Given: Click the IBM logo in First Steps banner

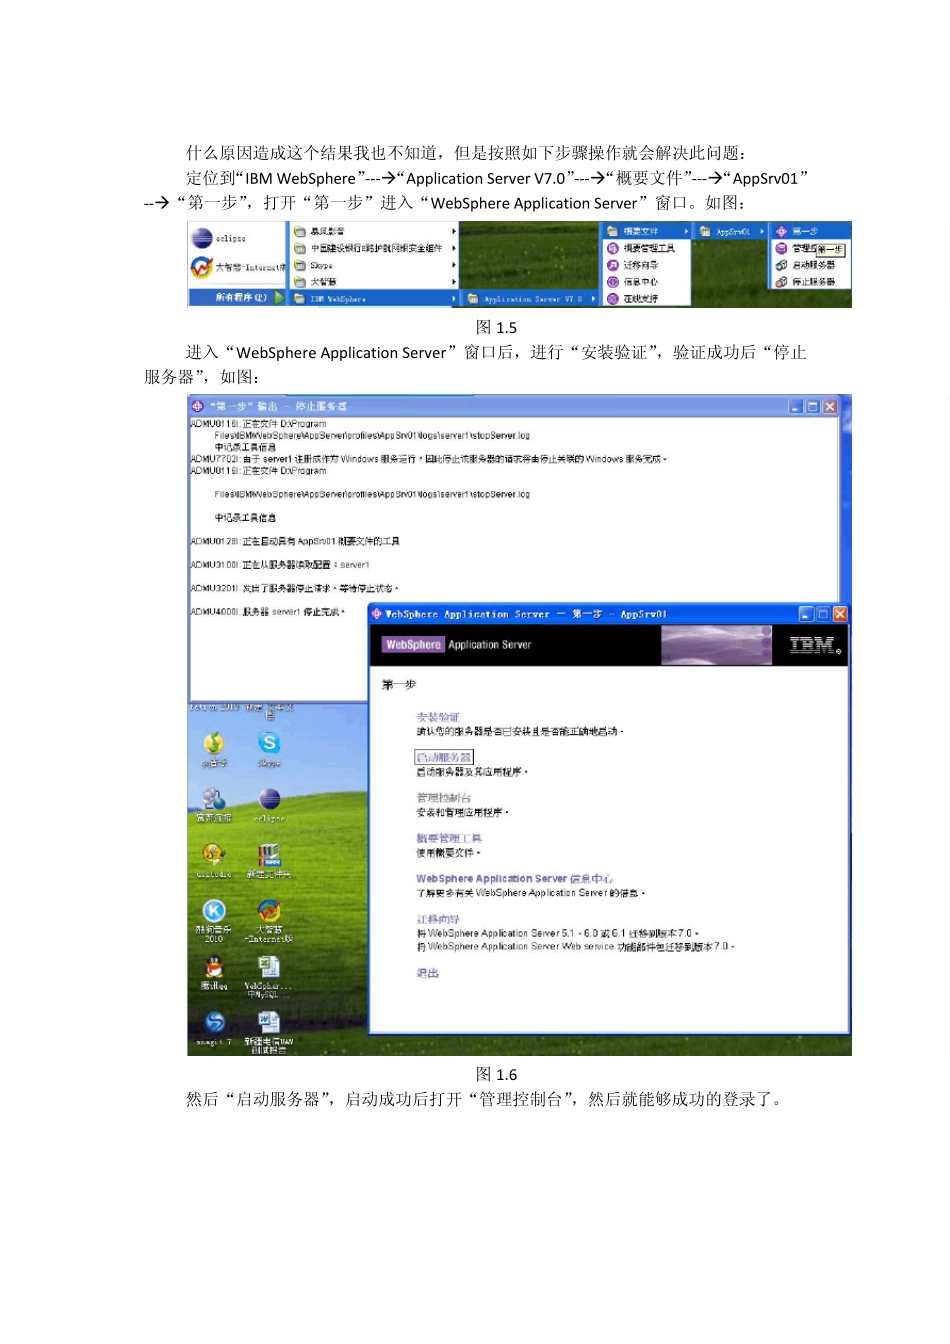Looking at the screenshot, I should point(815,645).
